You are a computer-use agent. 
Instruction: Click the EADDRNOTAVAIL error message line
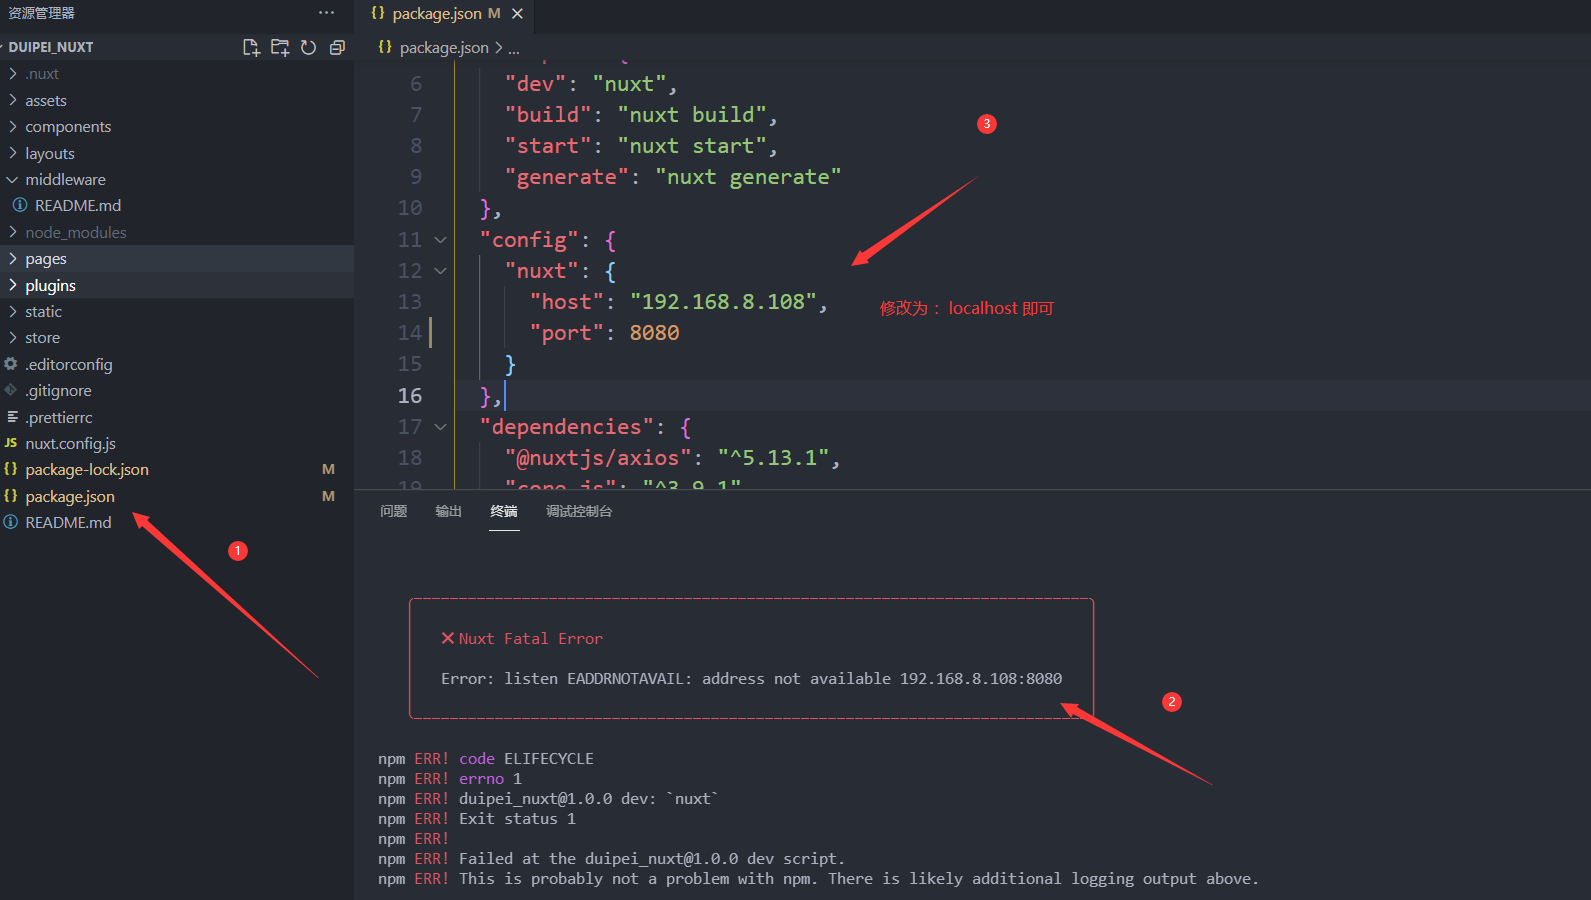[x=752, y=679]
